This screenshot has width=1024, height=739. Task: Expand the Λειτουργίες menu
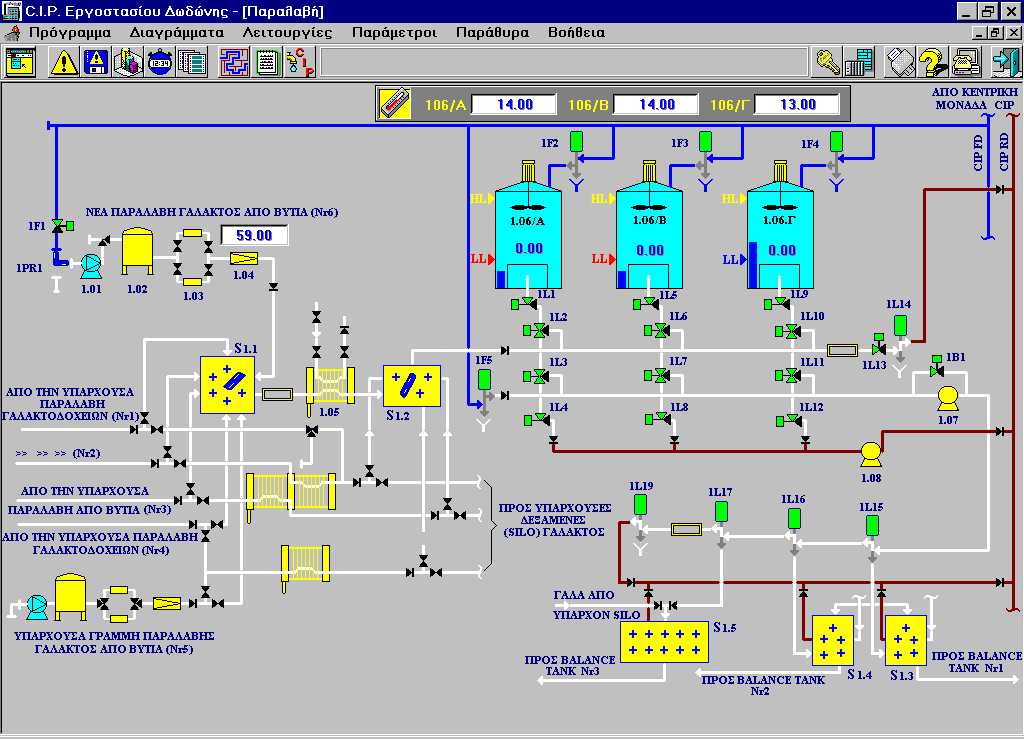click(x=287, y=32)
